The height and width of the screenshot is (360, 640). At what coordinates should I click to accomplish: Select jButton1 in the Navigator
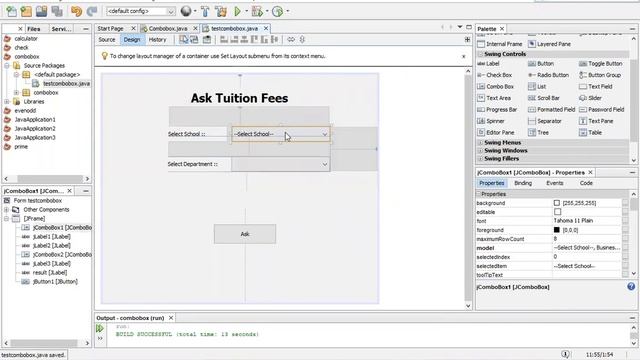(55, 282)
